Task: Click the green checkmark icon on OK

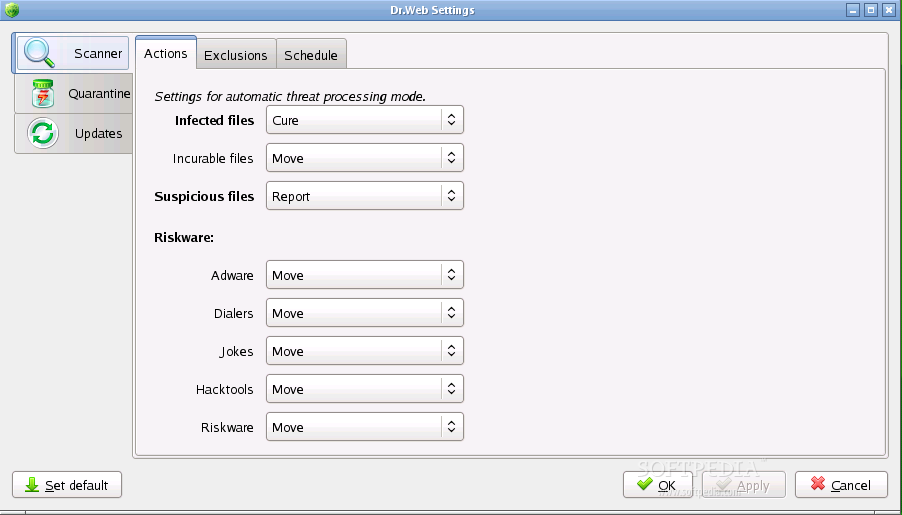Action: tap(645, 484)
